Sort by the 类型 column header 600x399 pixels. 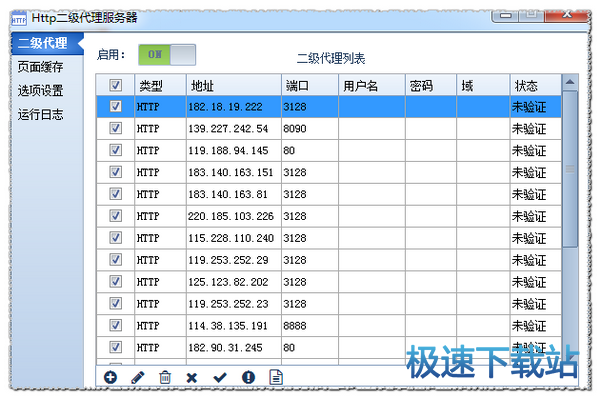[x=160, y=85]
